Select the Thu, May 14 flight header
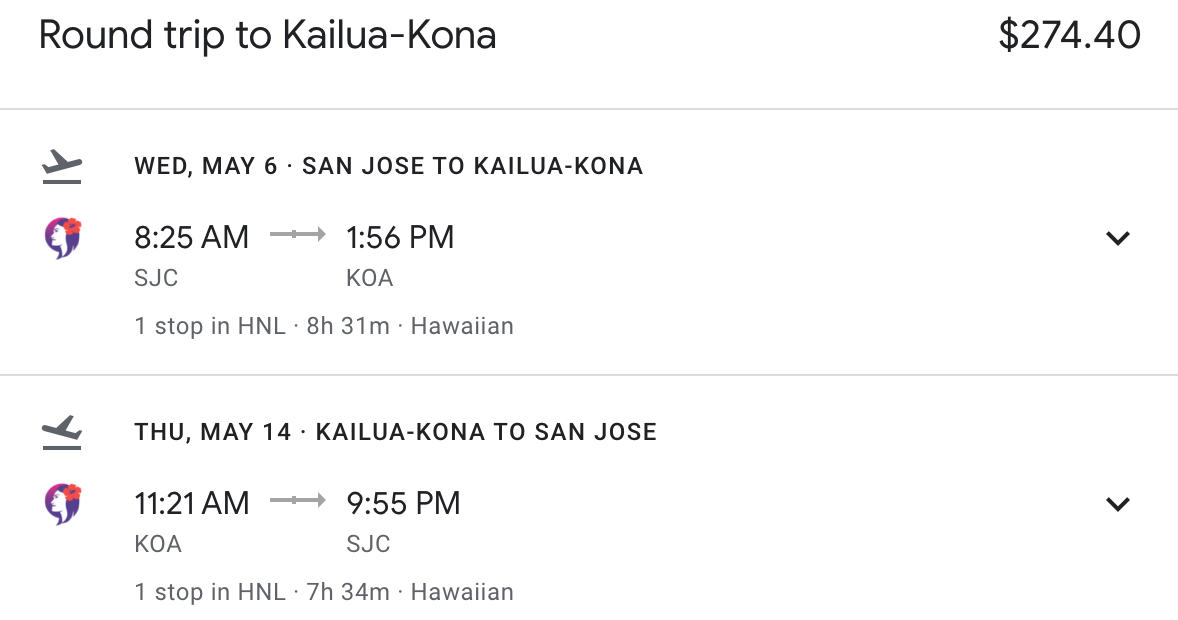 [x=395, y=432]
